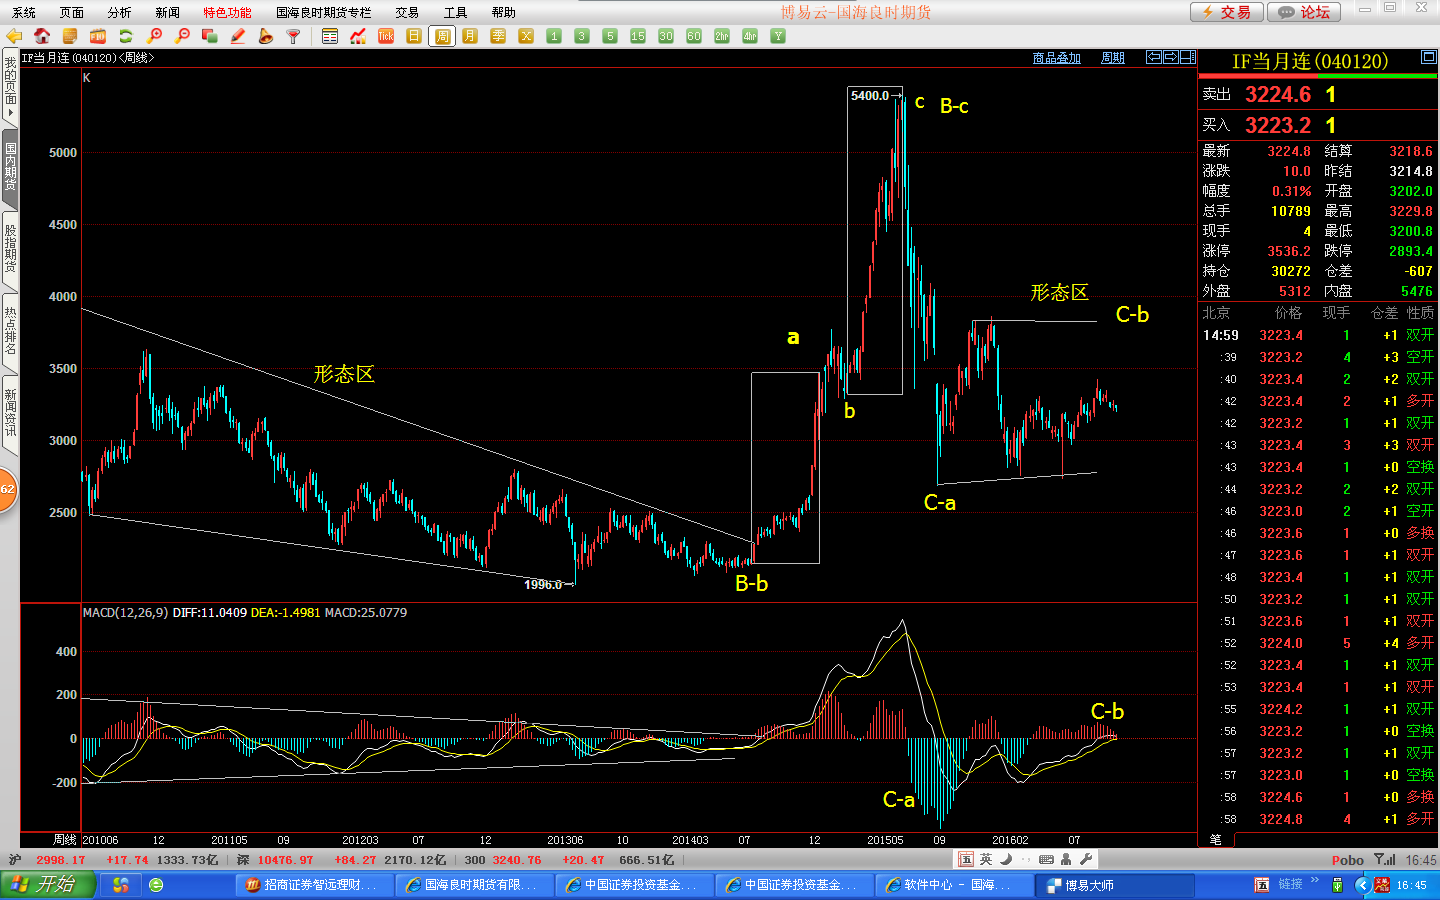The height and width of the screenshot is (900, 1440).
Task: Show the trend line chart icon
Action: pos(358,36)
